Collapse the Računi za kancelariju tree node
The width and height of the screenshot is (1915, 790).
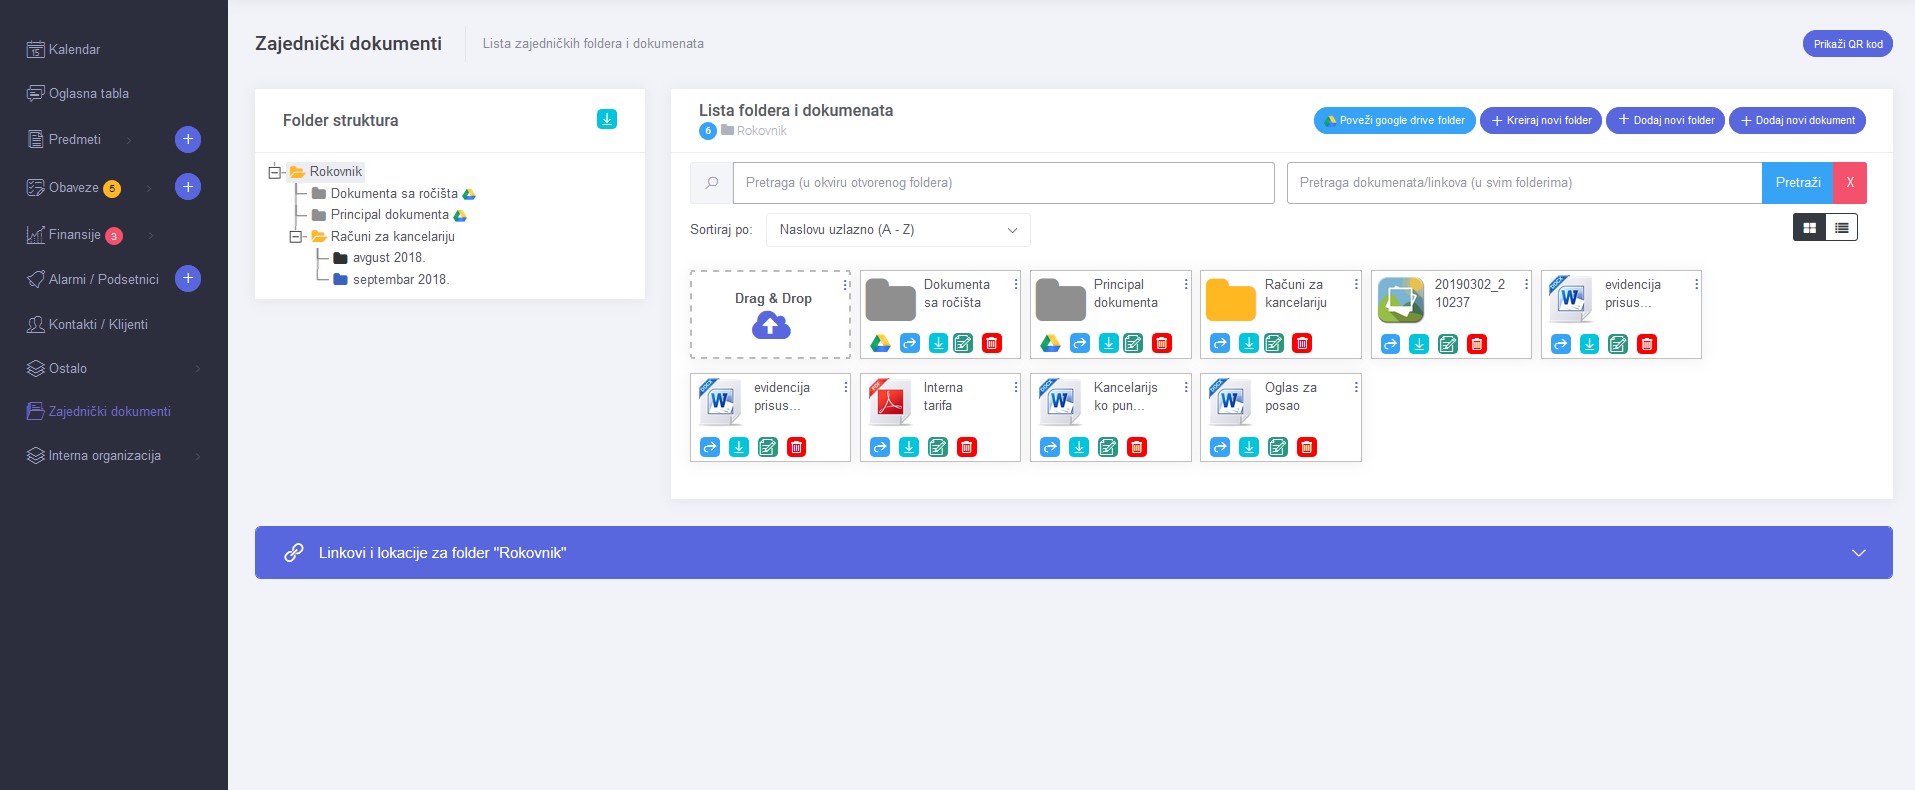296,237
